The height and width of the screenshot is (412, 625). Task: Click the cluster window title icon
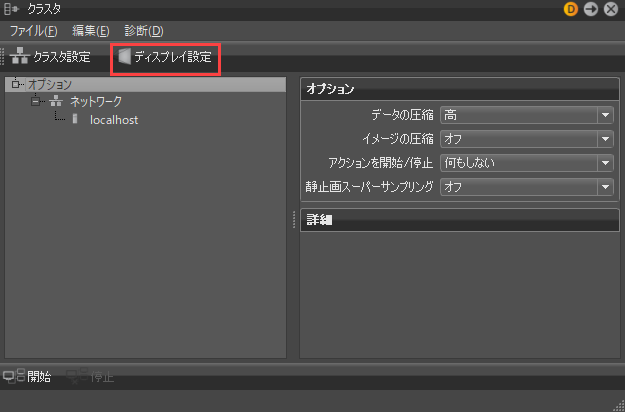click(x=11, y=9)
